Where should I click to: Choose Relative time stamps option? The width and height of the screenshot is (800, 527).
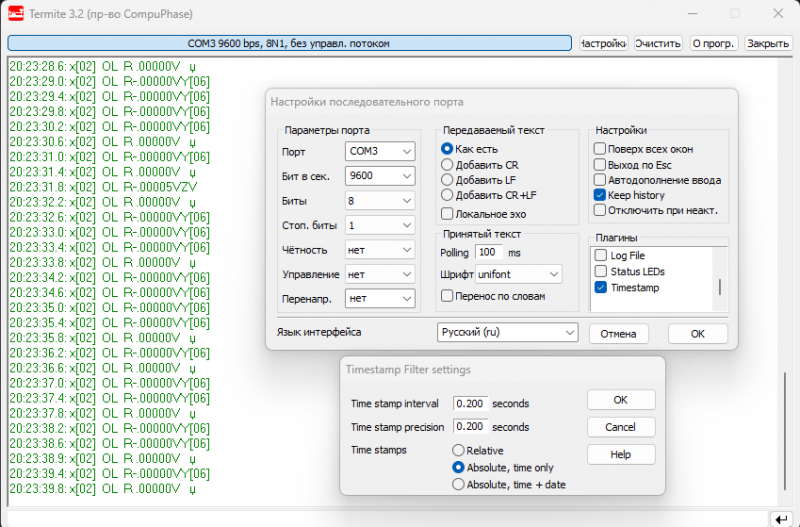click(459, 451)
